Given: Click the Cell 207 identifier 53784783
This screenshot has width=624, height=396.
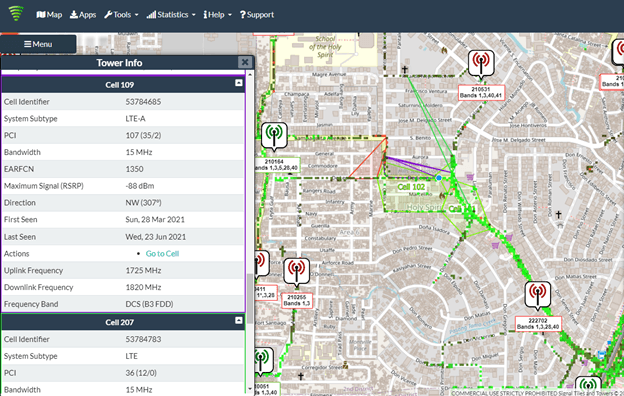Looking at the screenshot, I should click(143, 339).
